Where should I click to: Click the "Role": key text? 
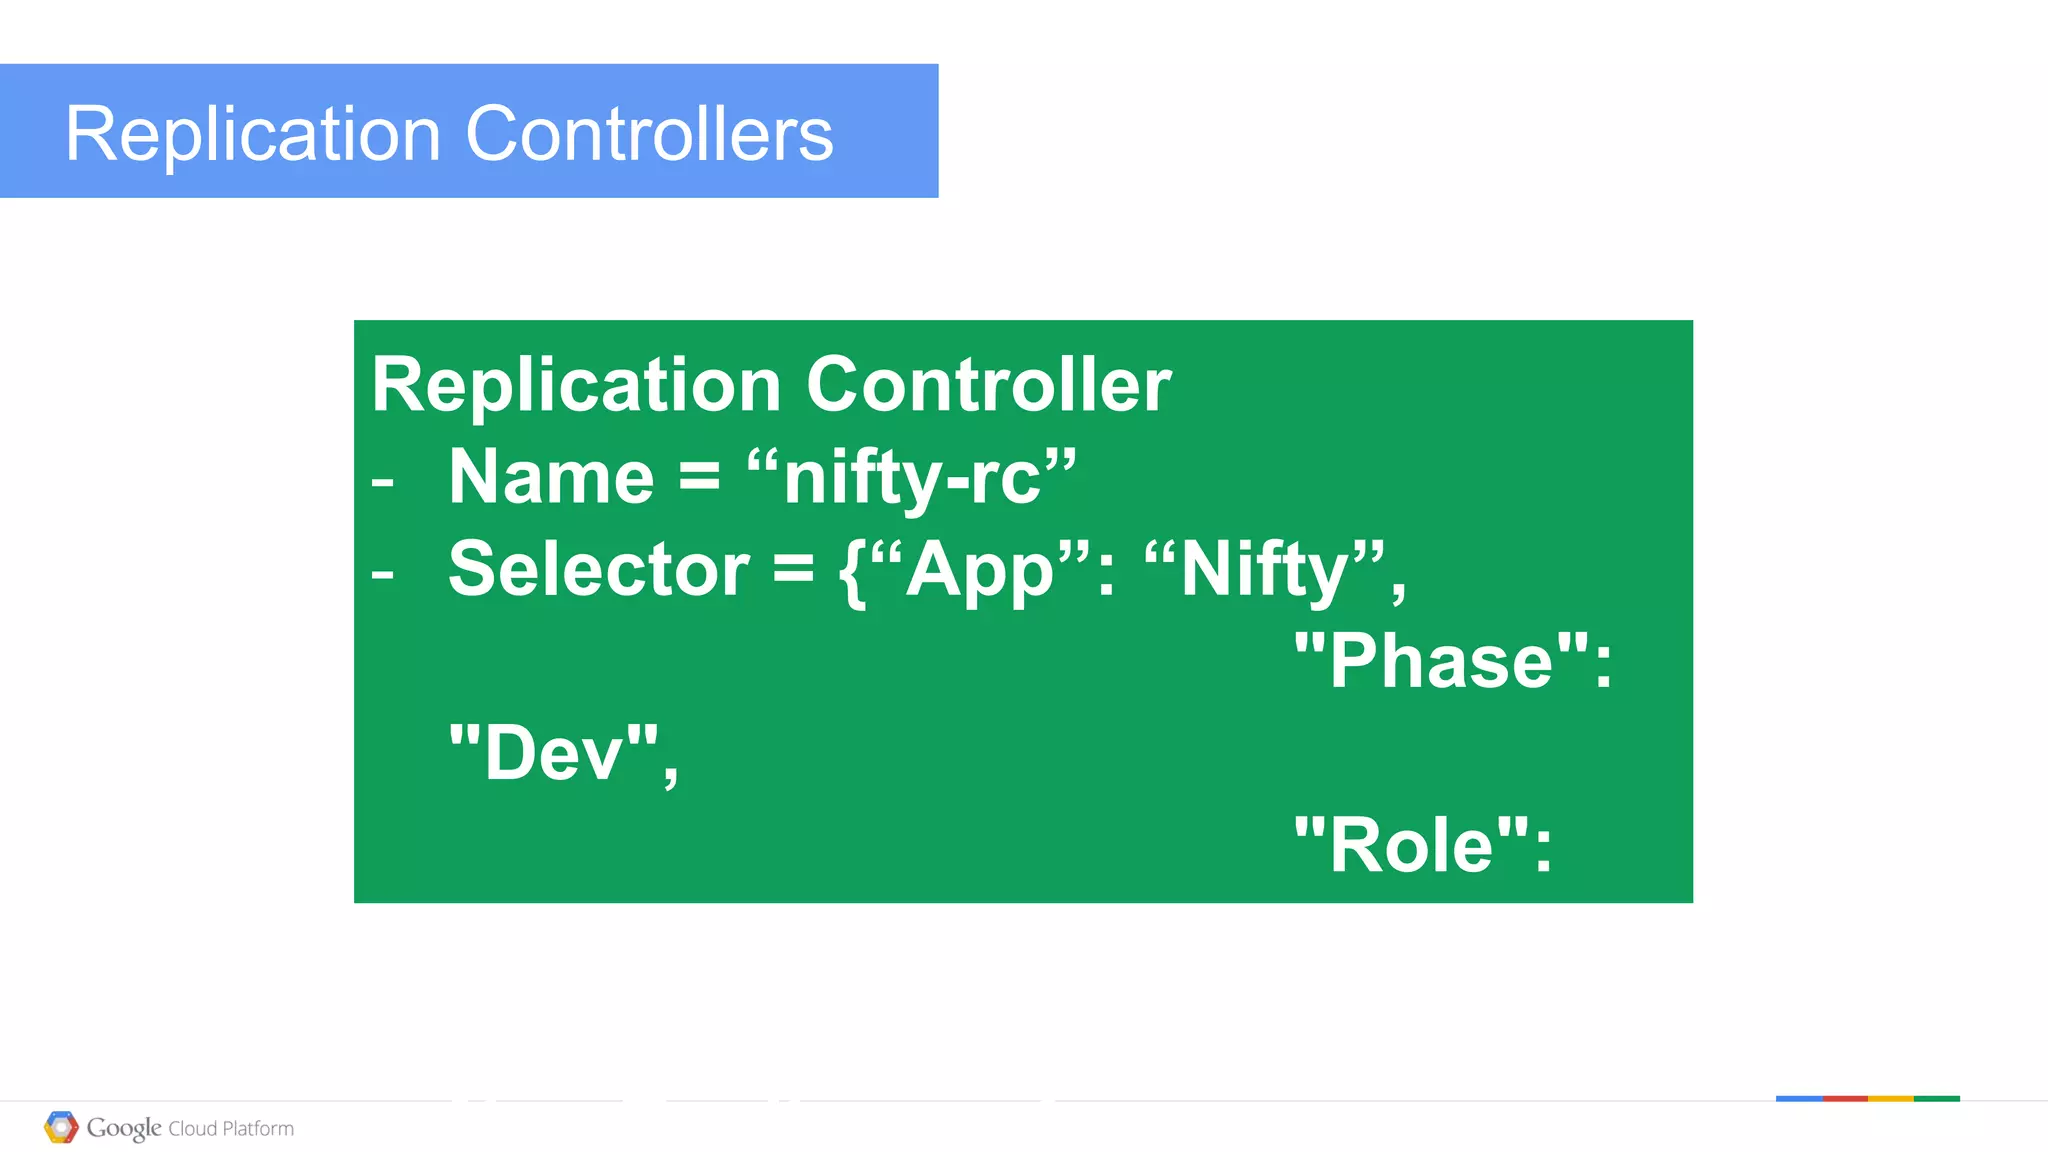[1422, 845]
